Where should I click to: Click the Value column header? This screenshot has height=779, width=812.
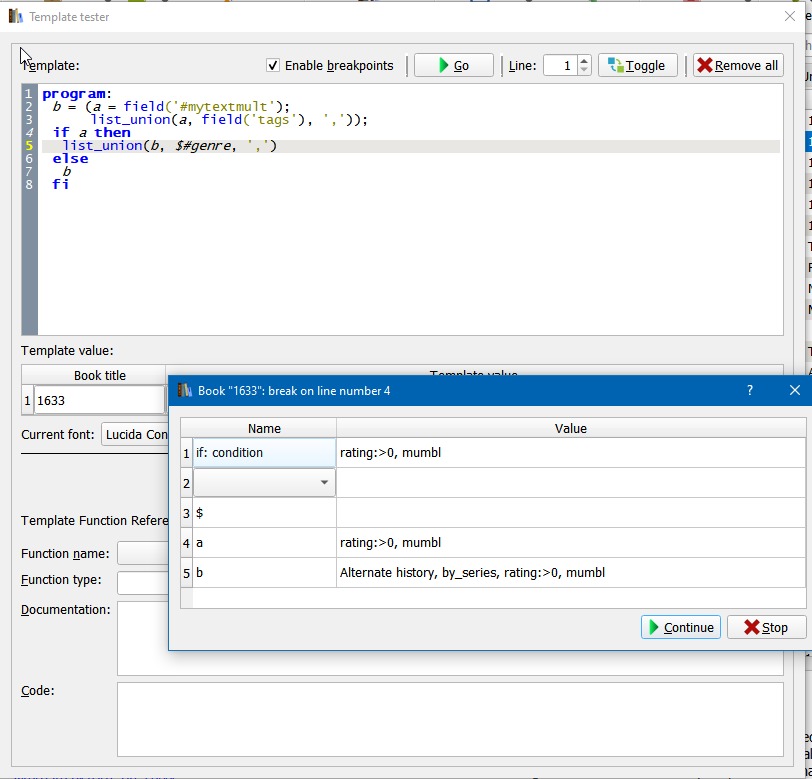coord(570,428)
